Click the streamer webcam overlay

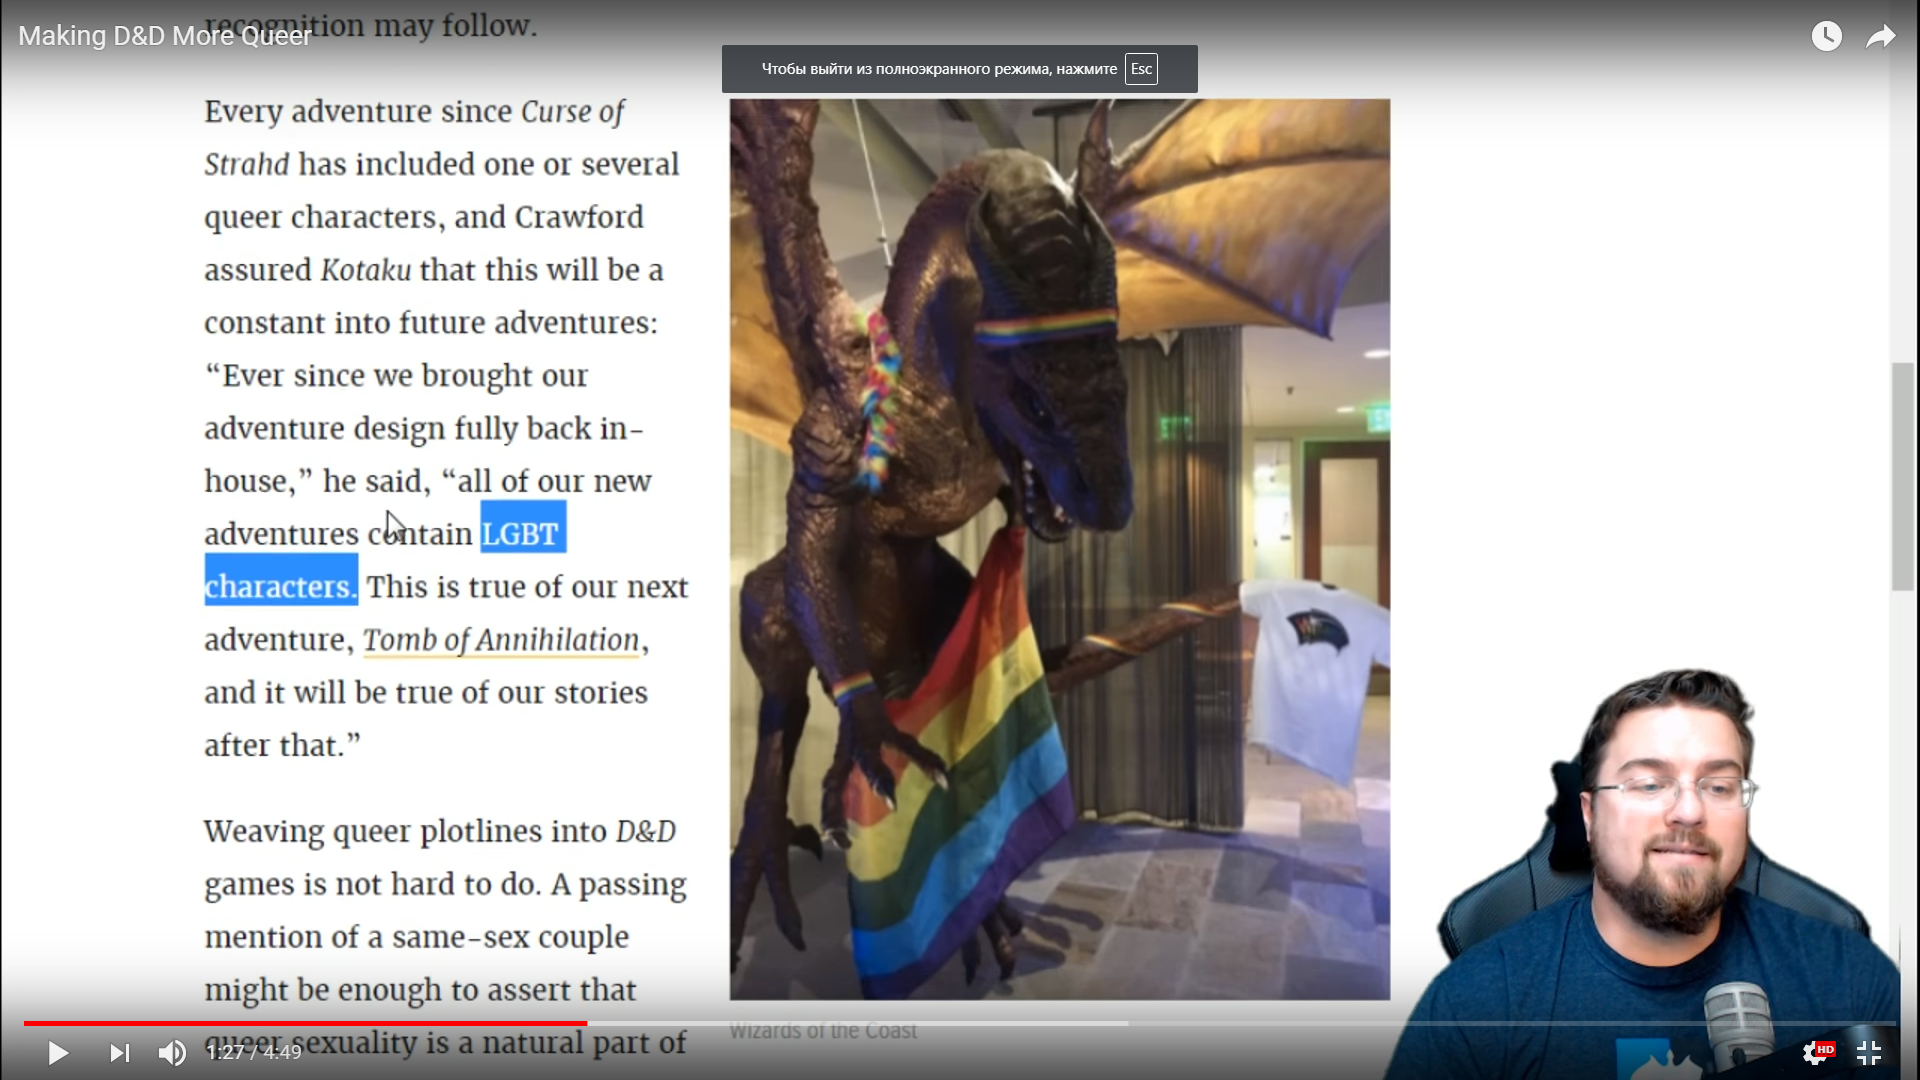click(1645, 873)
